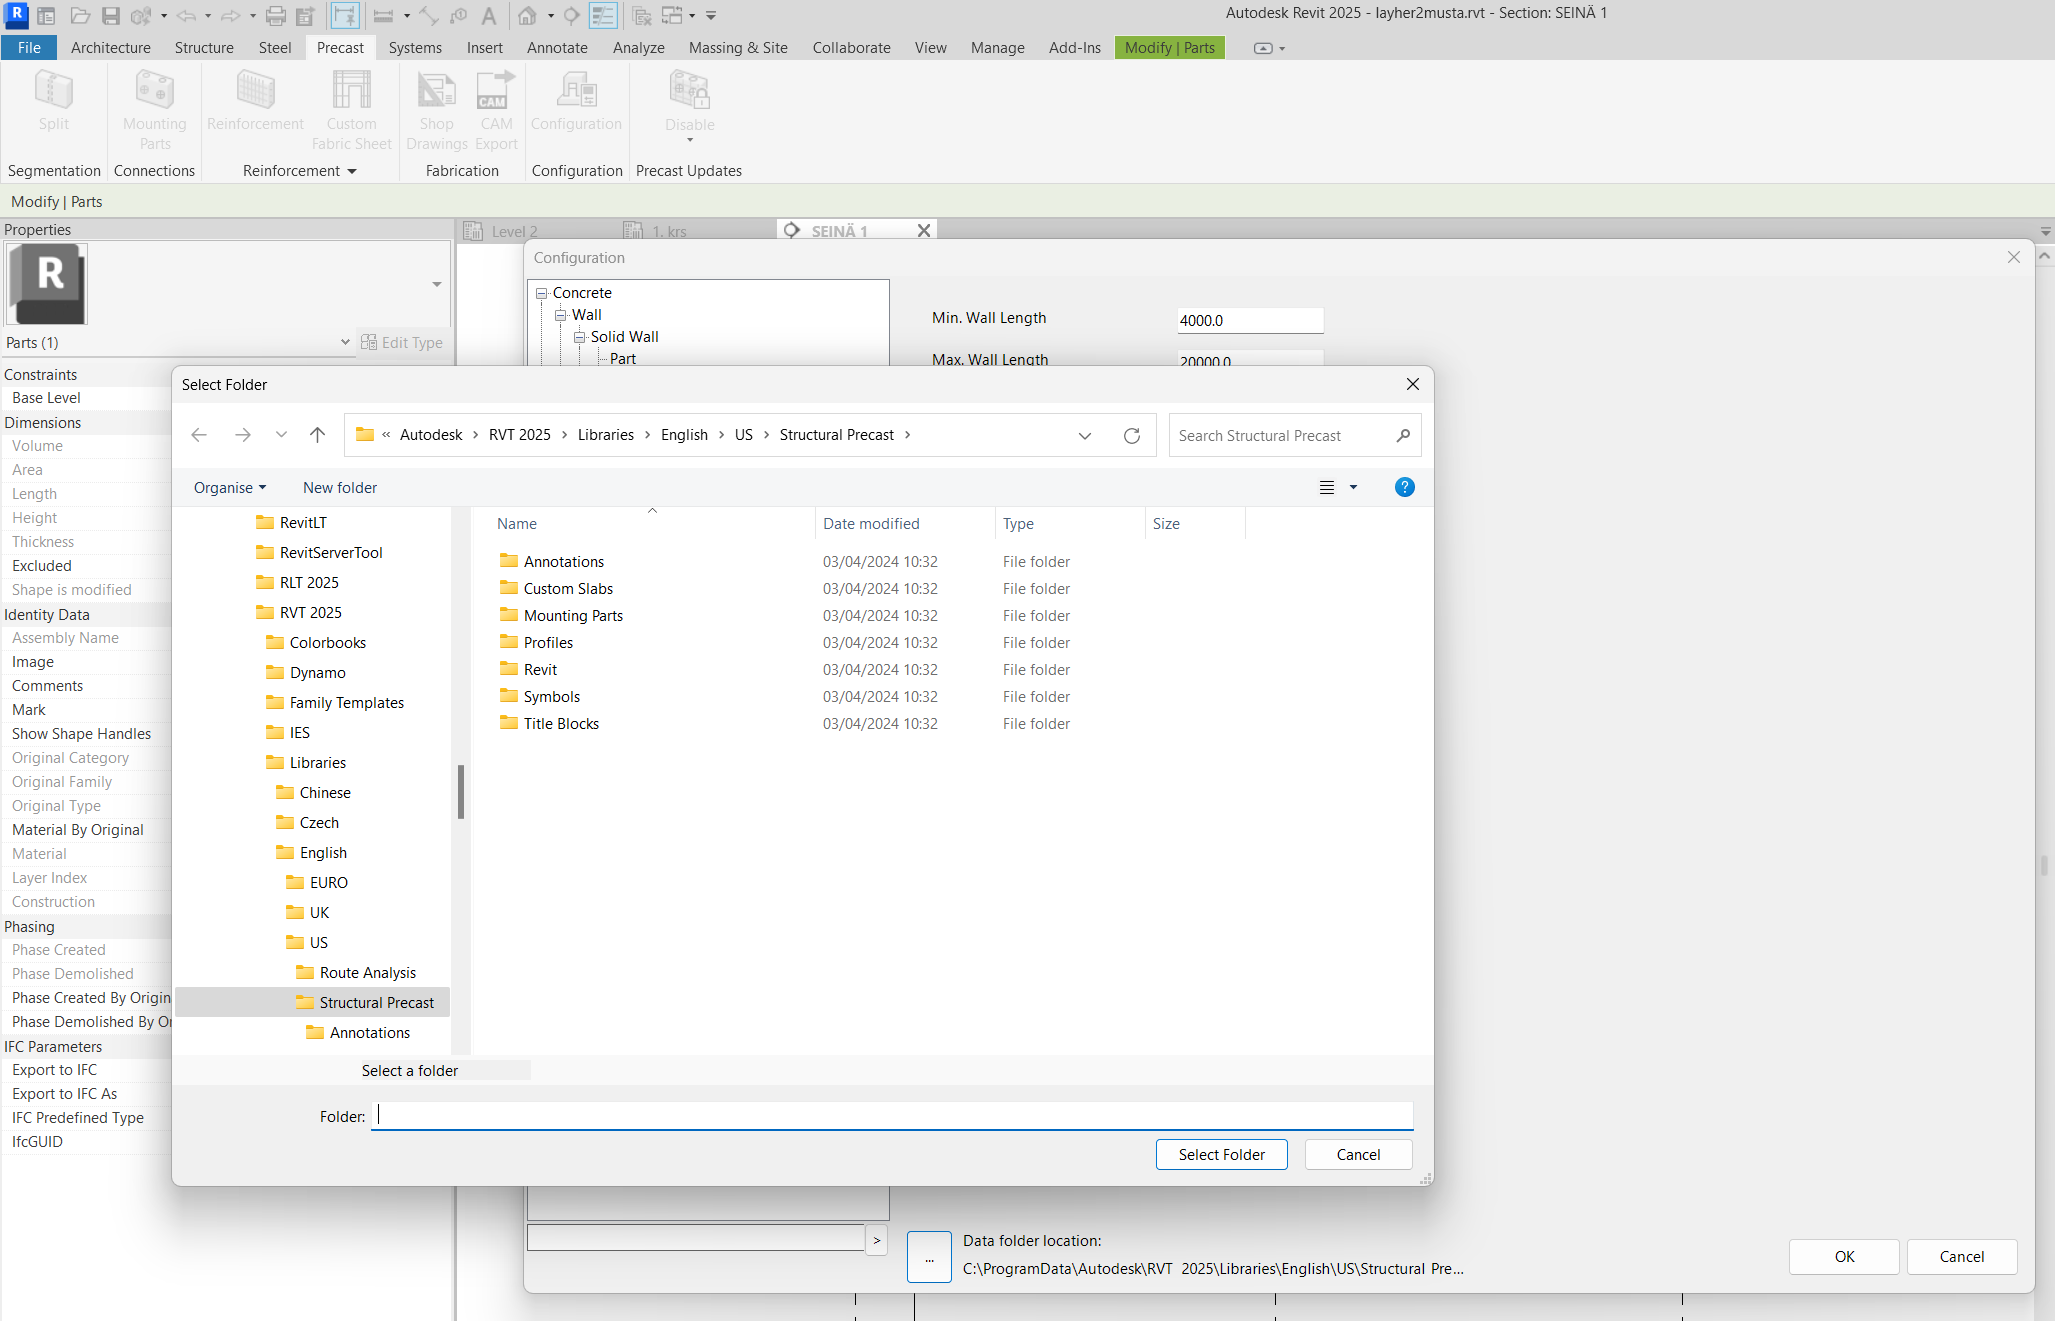
Task: Create a New folder in the dialog
Action: 339,487
